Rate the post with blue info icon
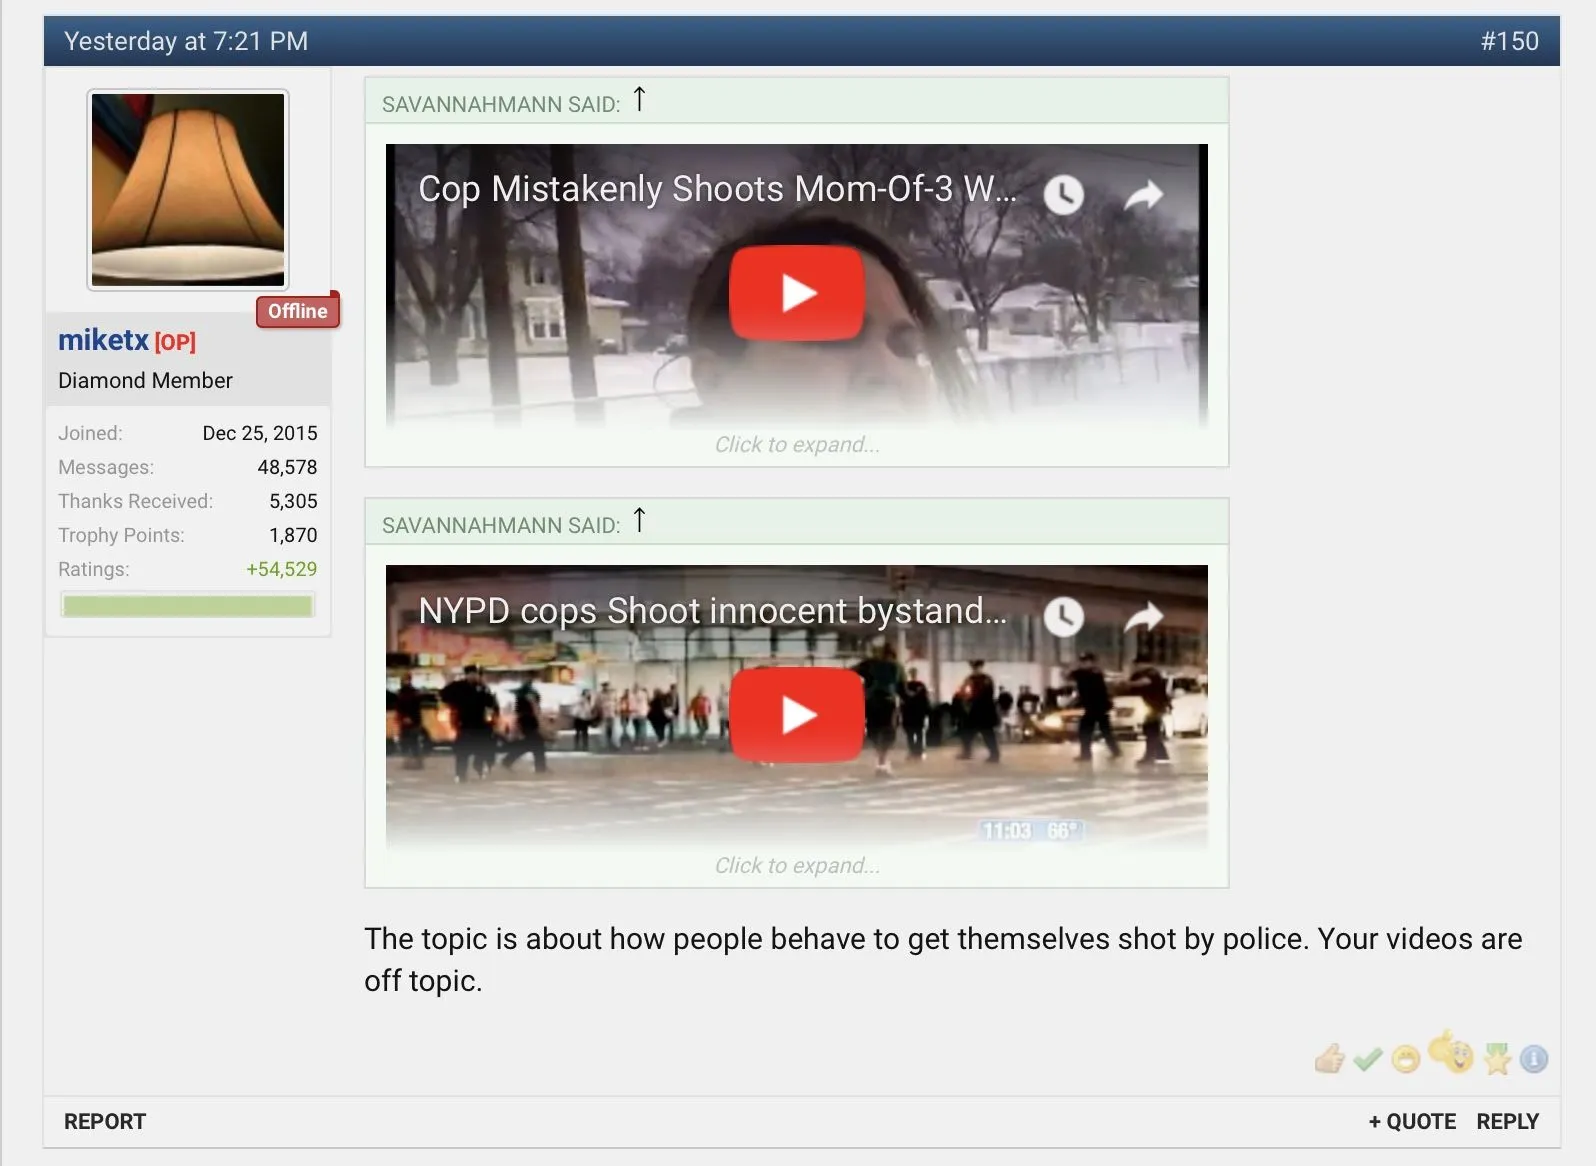 [x=1533, y=1058]
